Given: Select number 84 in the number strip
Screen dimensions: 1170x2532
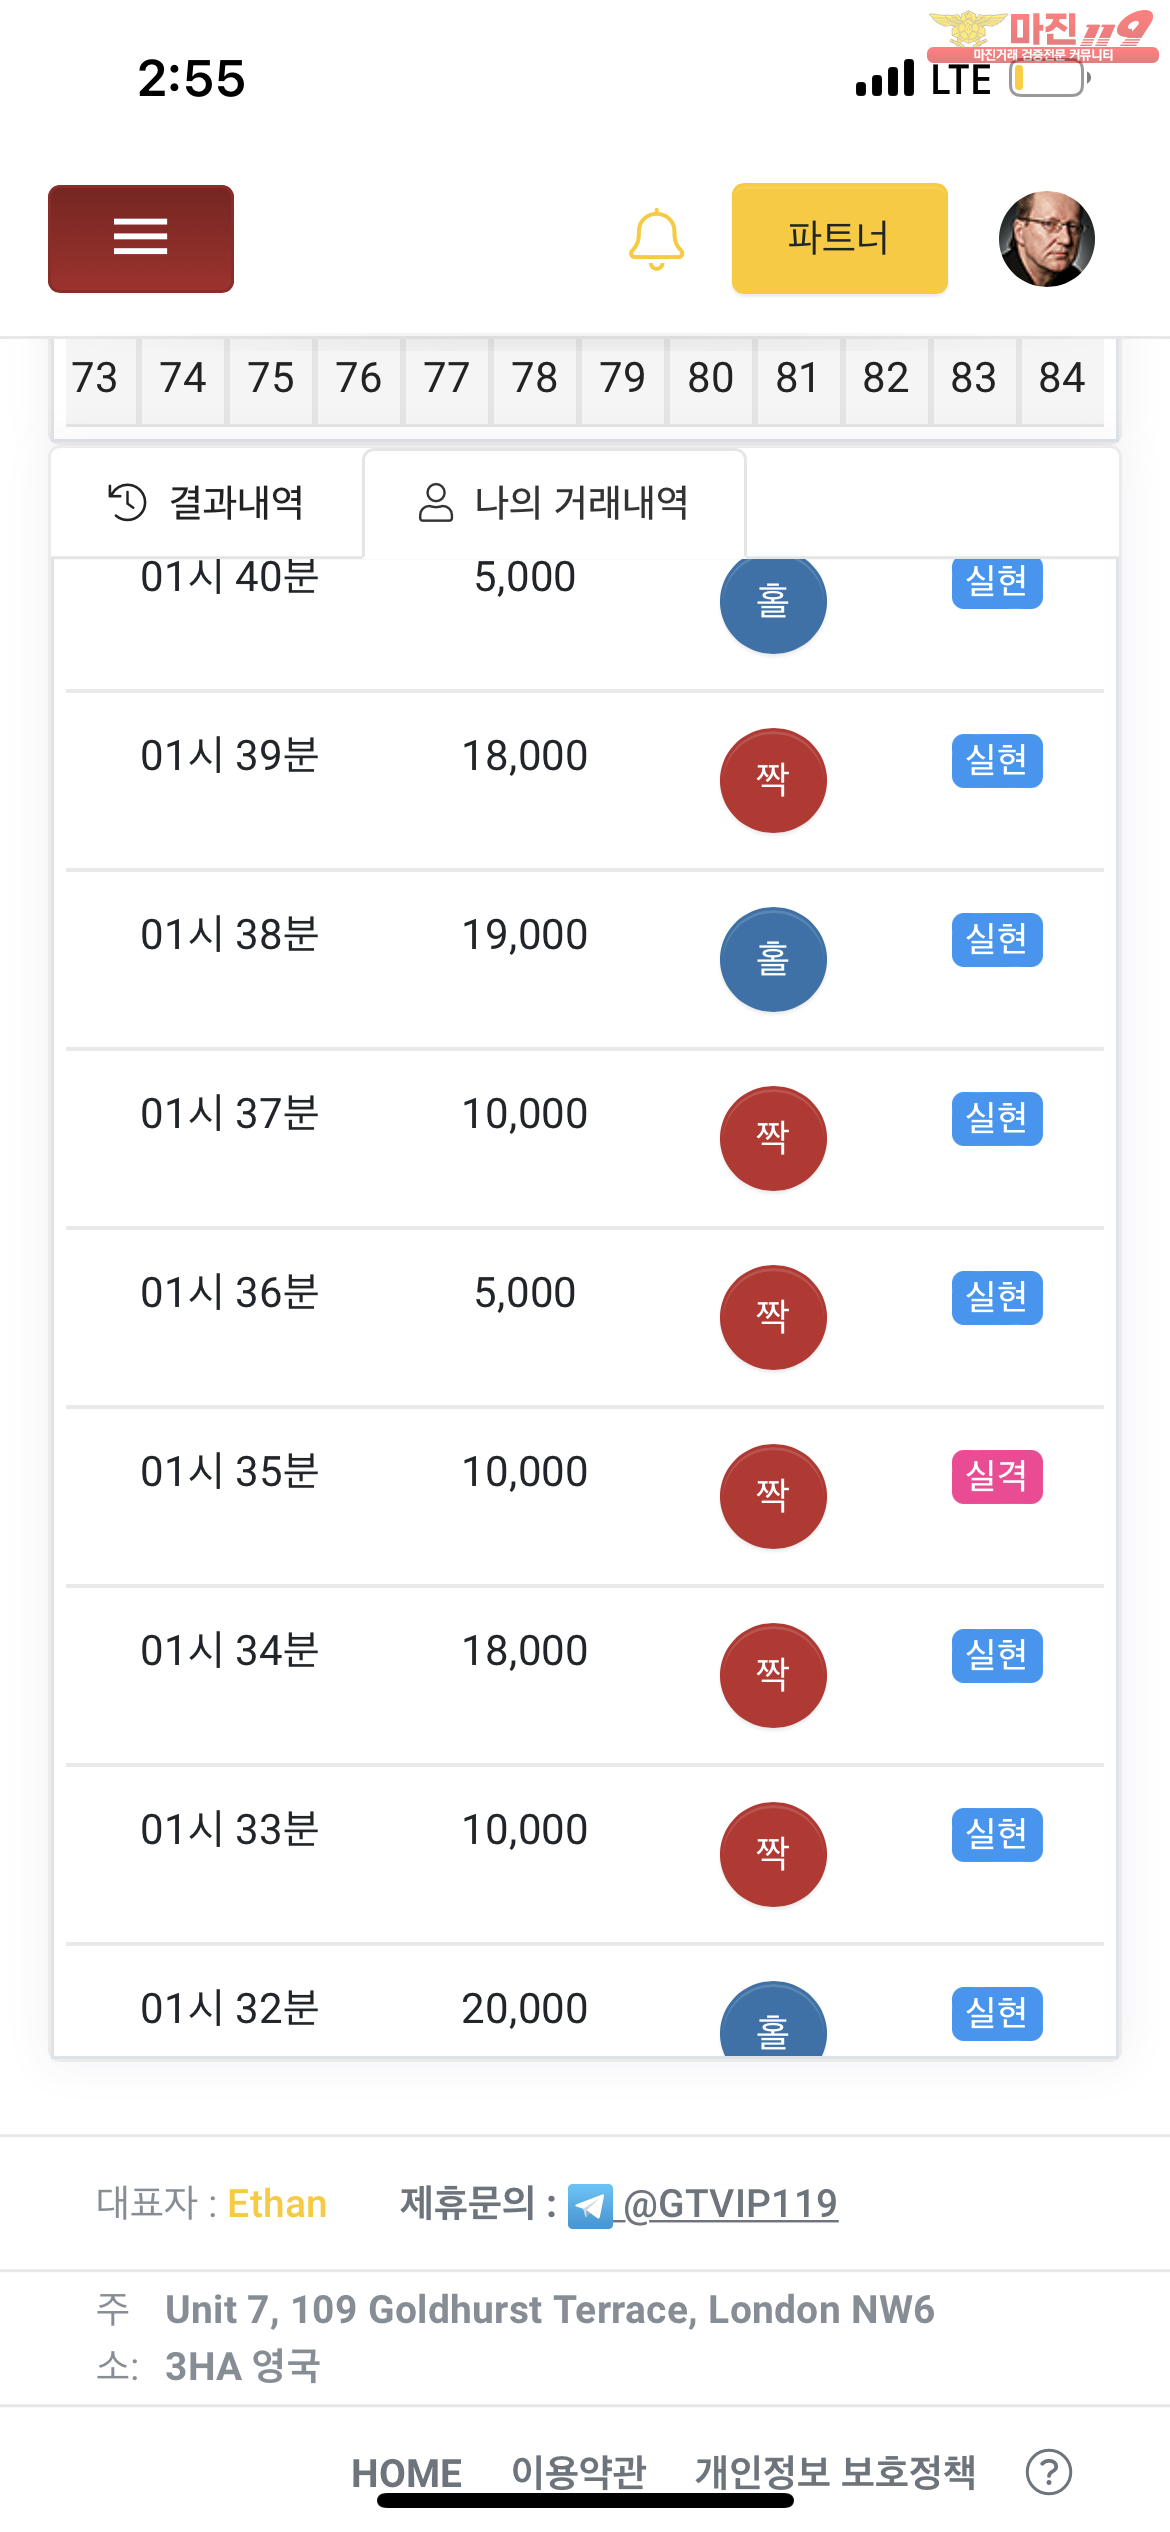Looking at the screenshot, I should pyautogui.click(x=1061, y=379).
